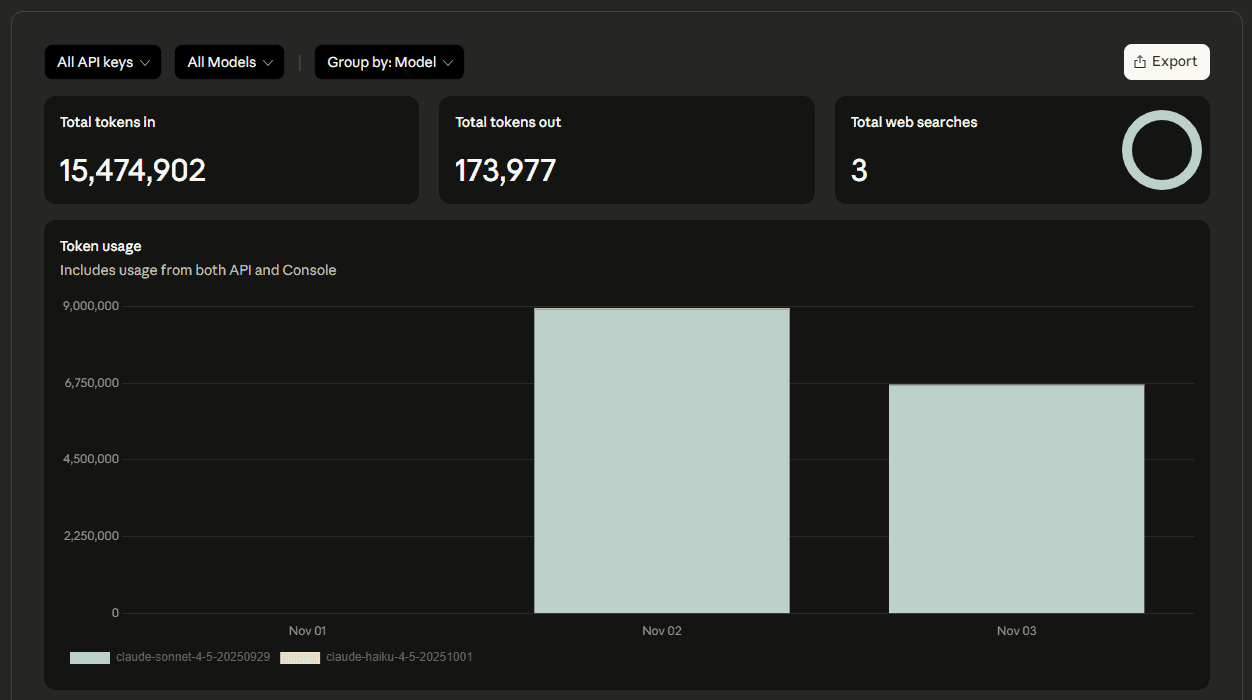
Task: Click the claude-haiku-4-5-20251001 legend label
Action: click(x=399, y=657)
